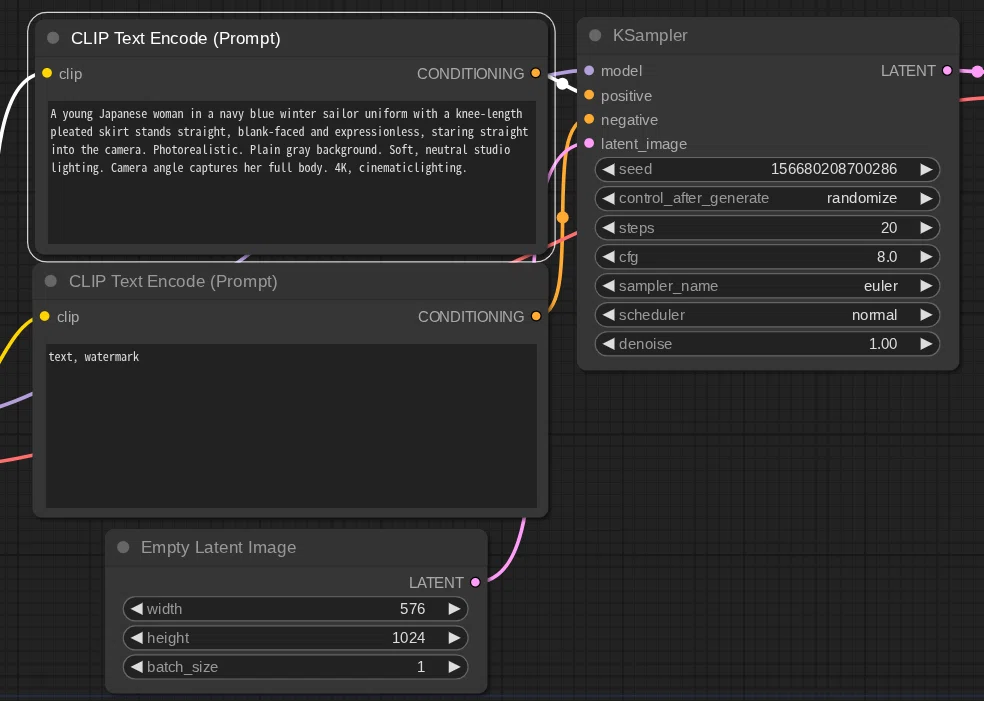Increase width with the right arrow

[x=454, y=609]
